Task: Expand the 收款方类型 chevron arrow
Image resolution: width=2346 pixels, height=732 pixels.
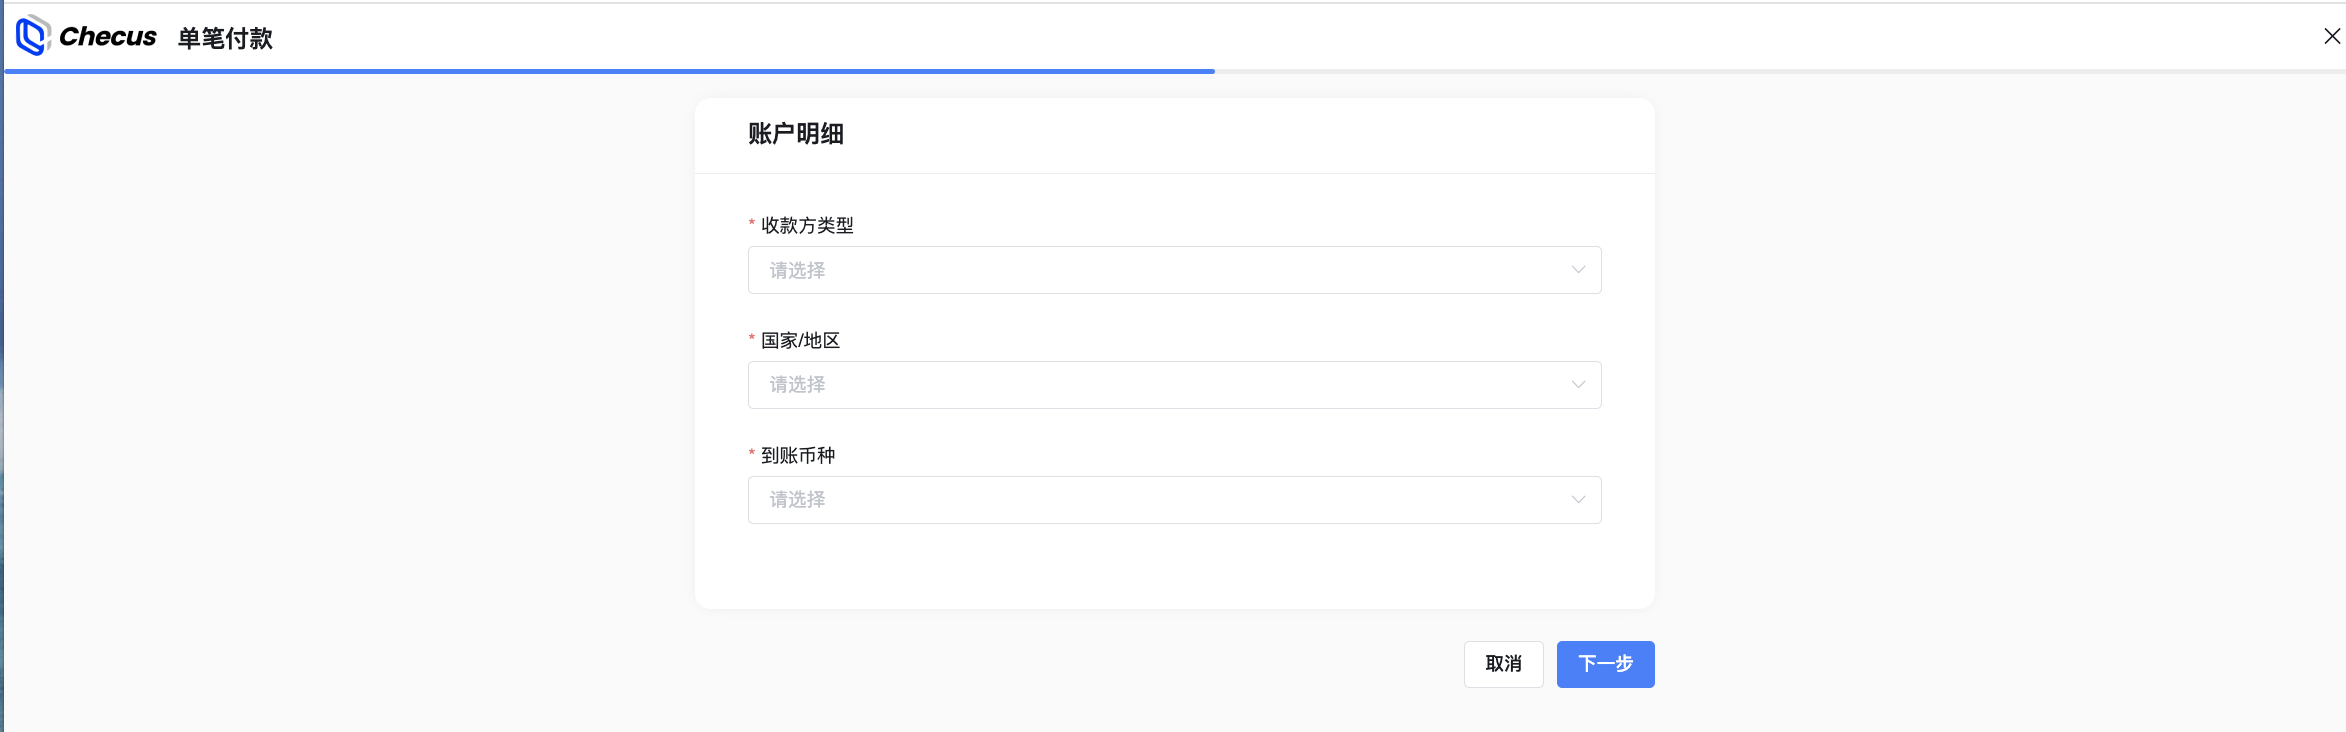Action: (1578, 270)
